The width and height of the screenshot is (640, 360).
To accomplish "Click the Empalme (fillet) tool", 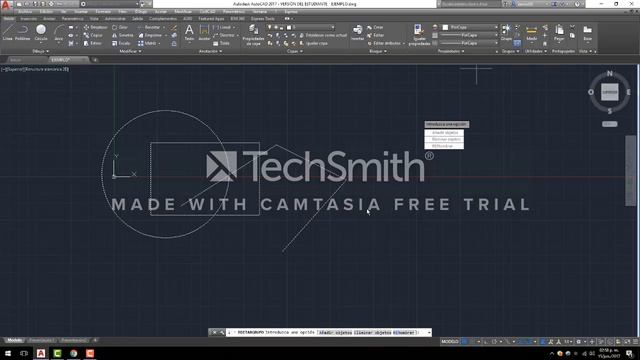I will pos(150,36).
